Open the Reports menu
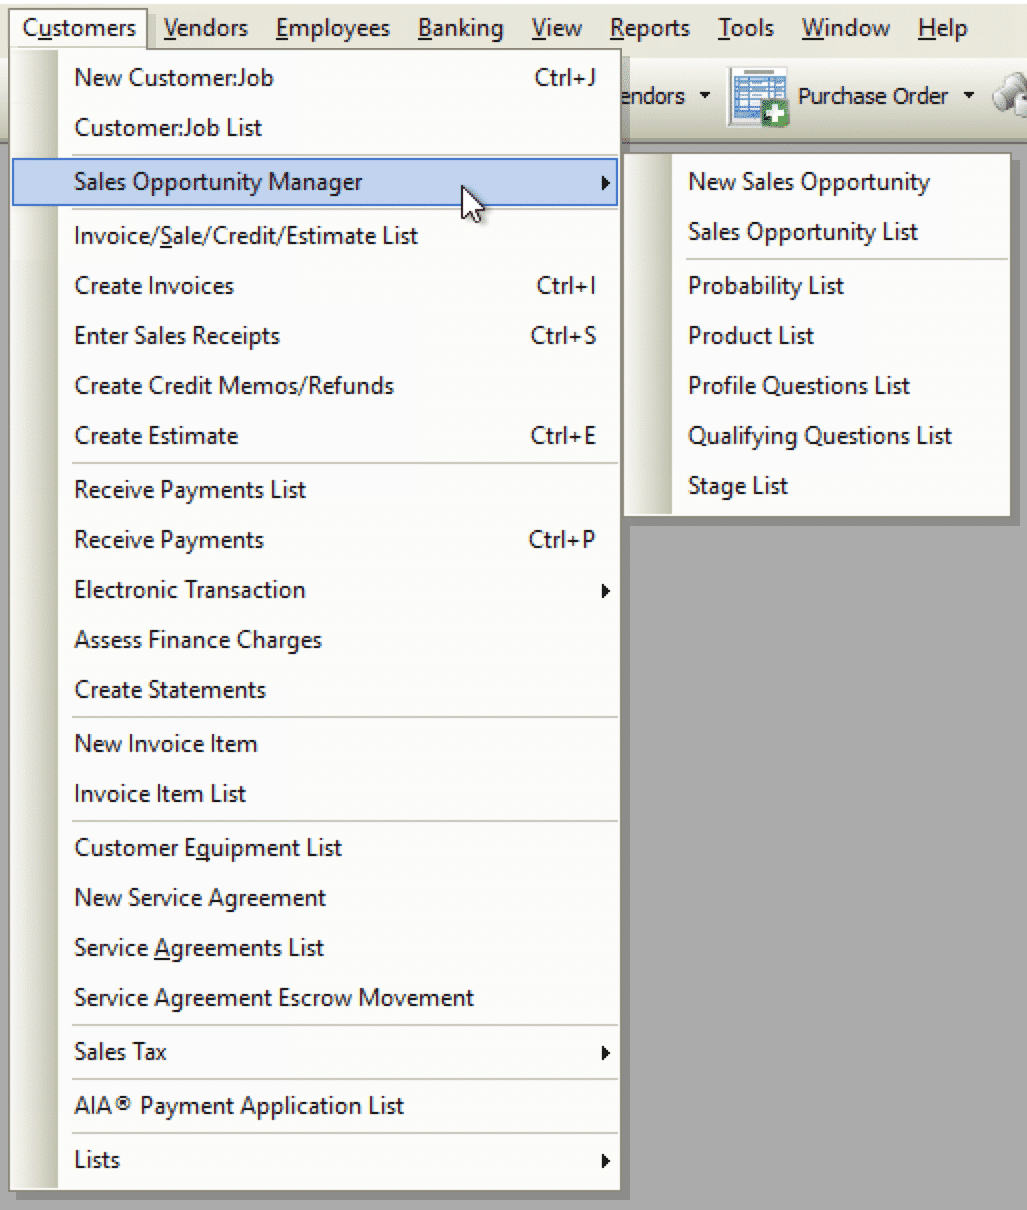1027x1210 pixels. (649, 28)
